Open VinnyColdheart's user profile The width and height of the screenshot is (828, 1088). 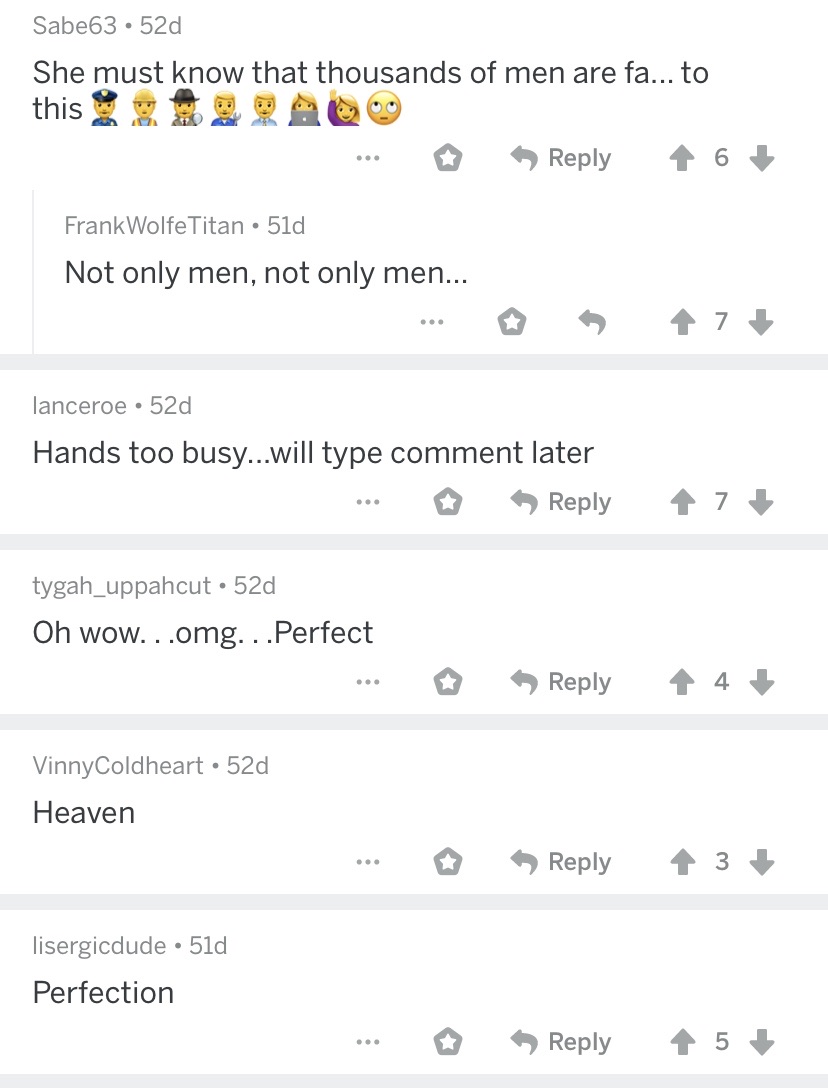coord(118,765)
